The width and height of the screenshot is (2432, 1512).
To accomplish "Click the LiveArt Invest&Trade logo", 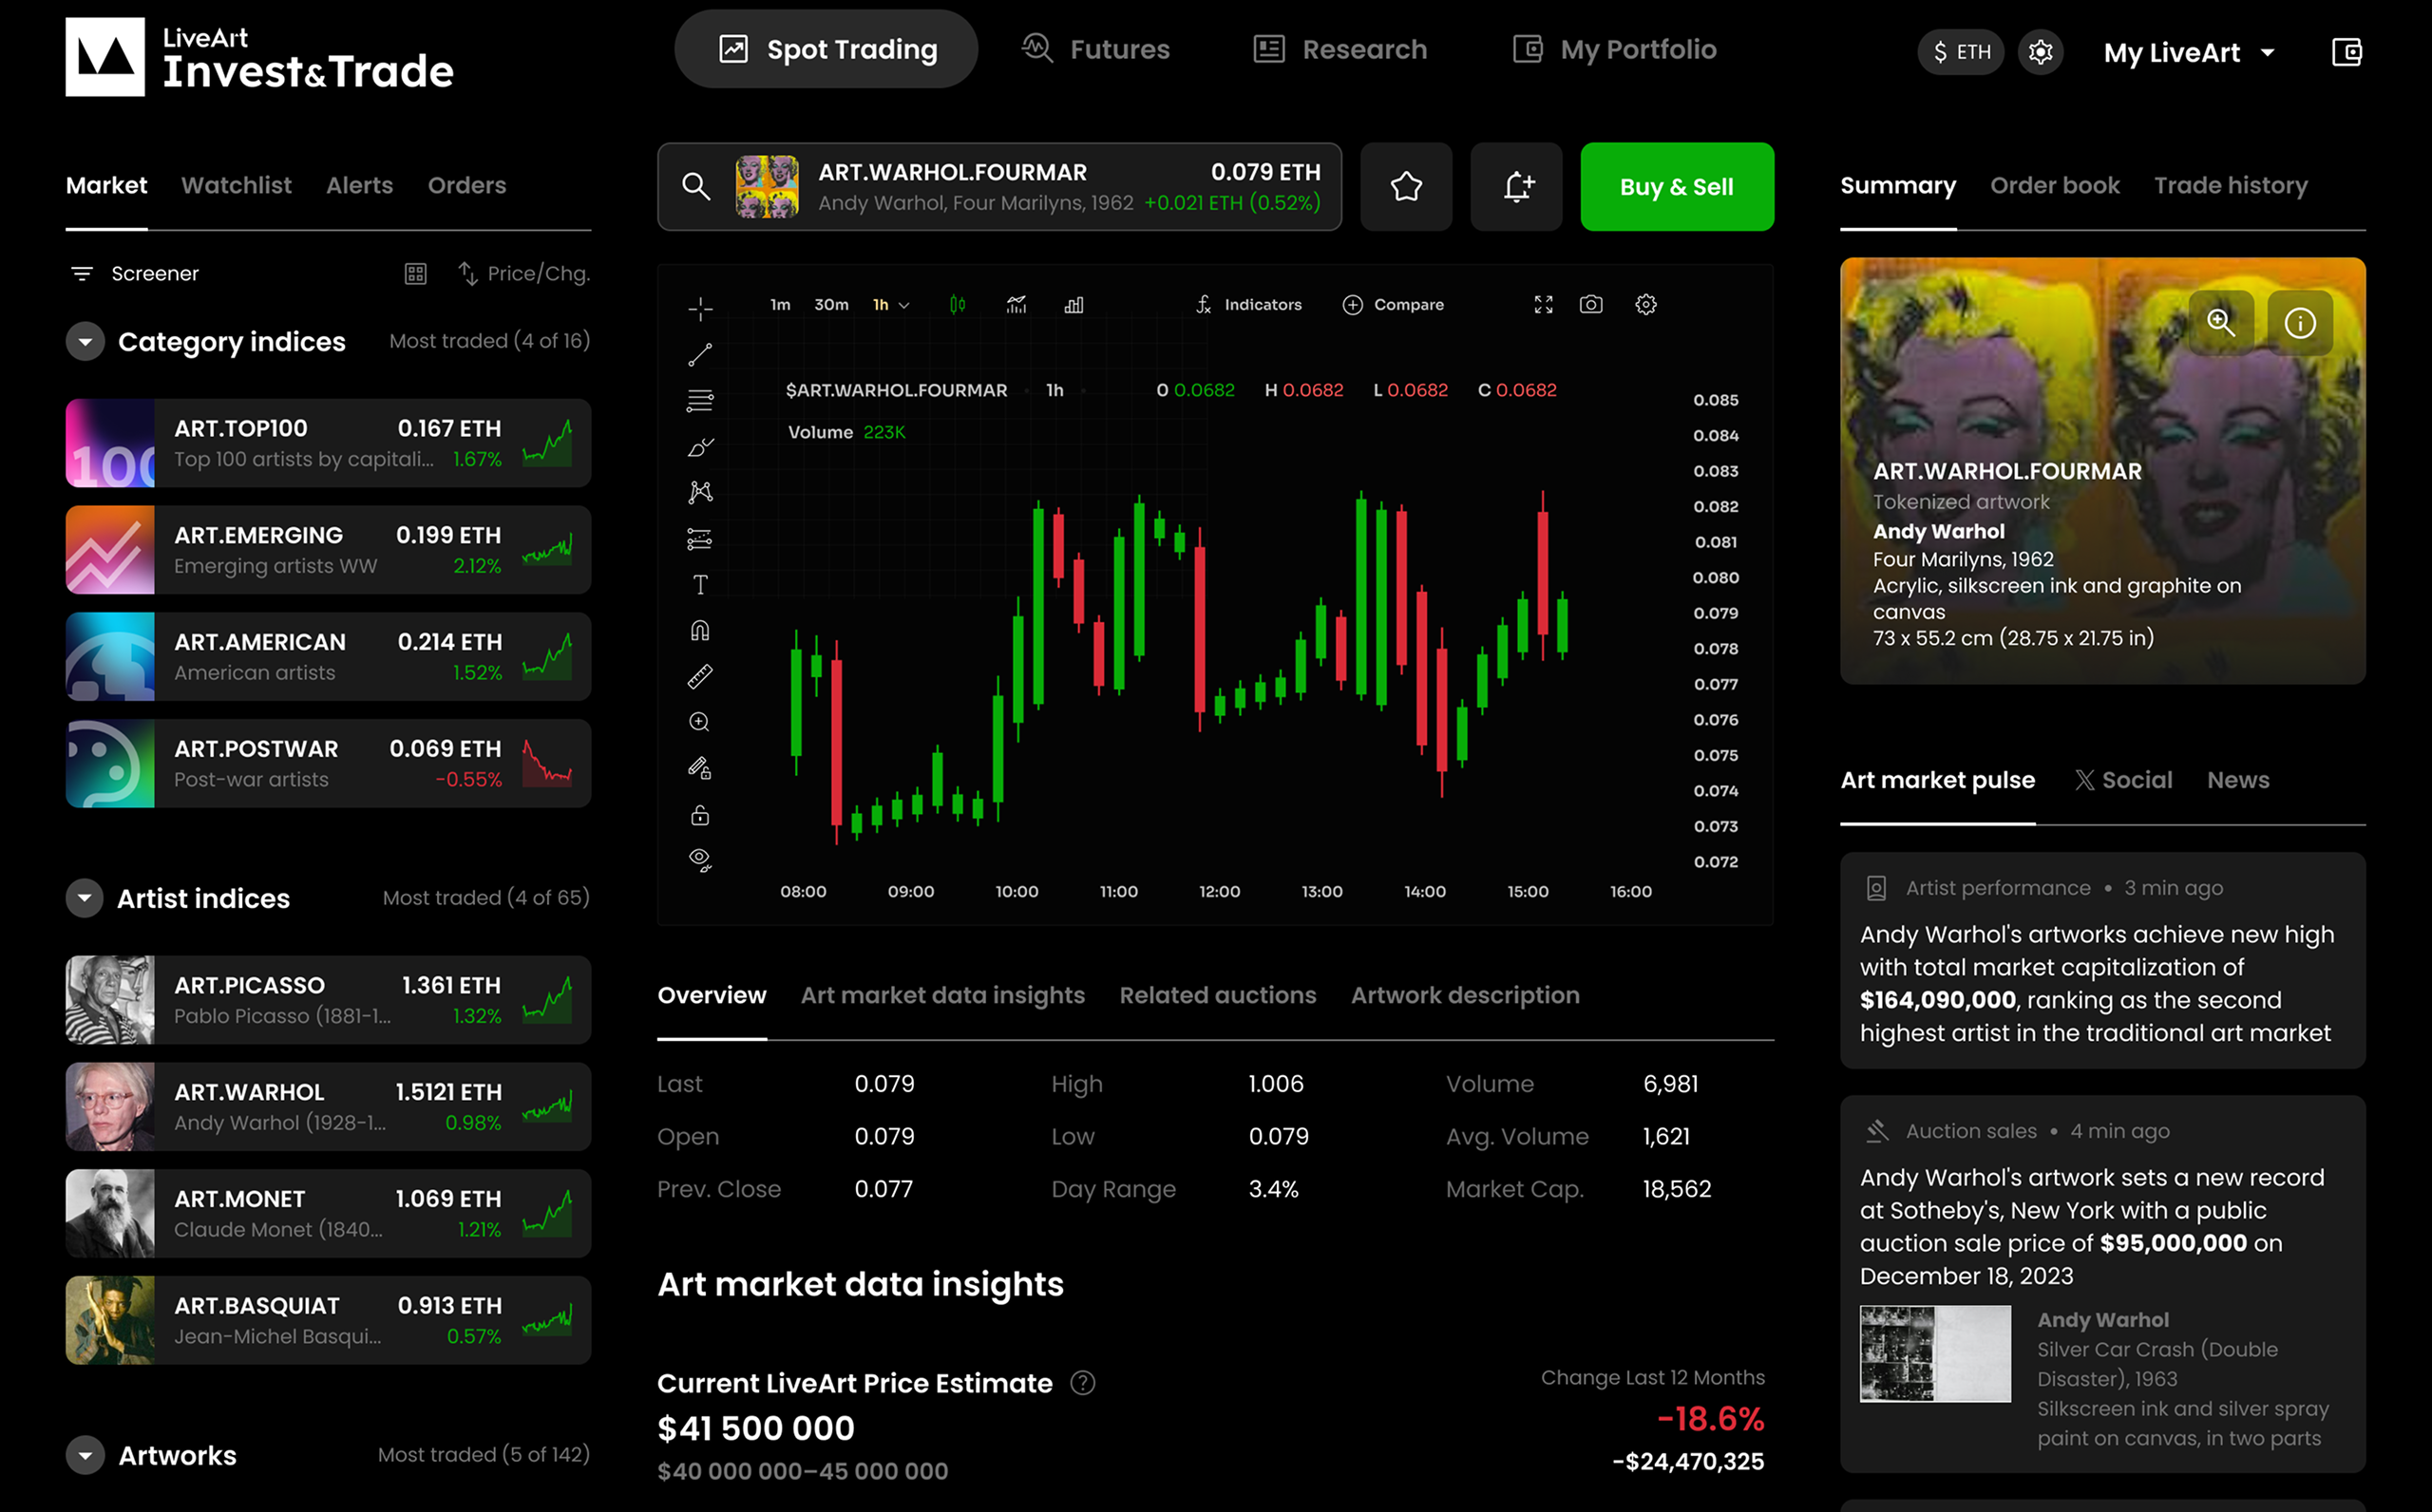I will (x=260, y=57).
